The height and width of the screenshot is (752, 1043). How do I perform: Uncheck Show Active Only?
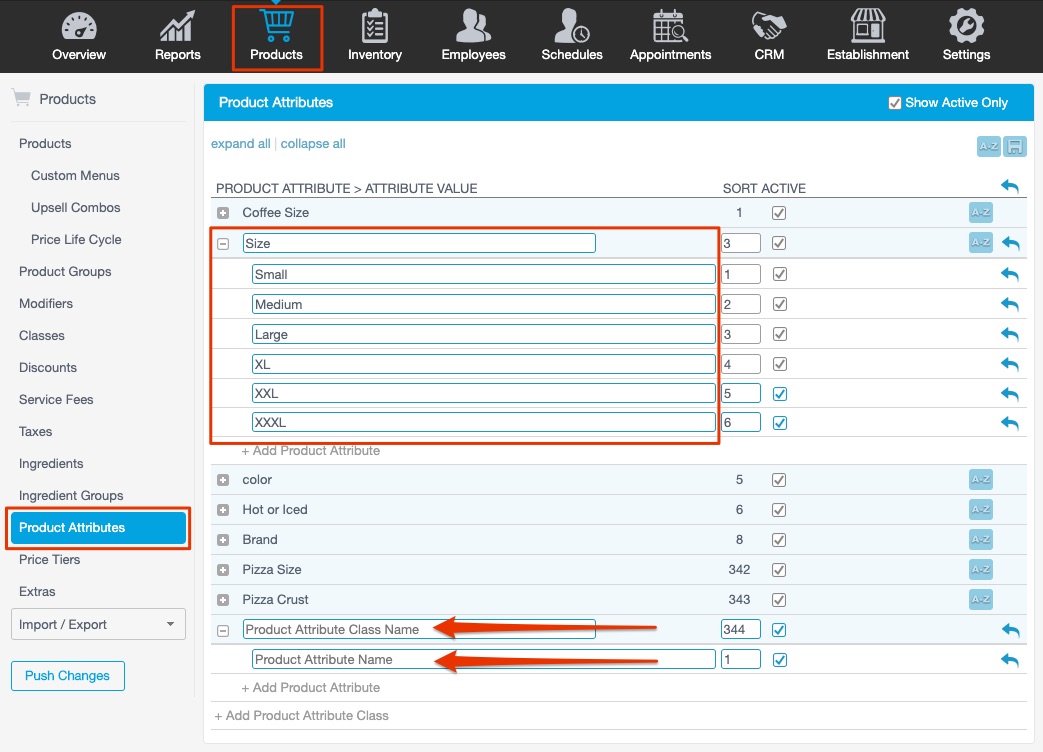point(895,102)
